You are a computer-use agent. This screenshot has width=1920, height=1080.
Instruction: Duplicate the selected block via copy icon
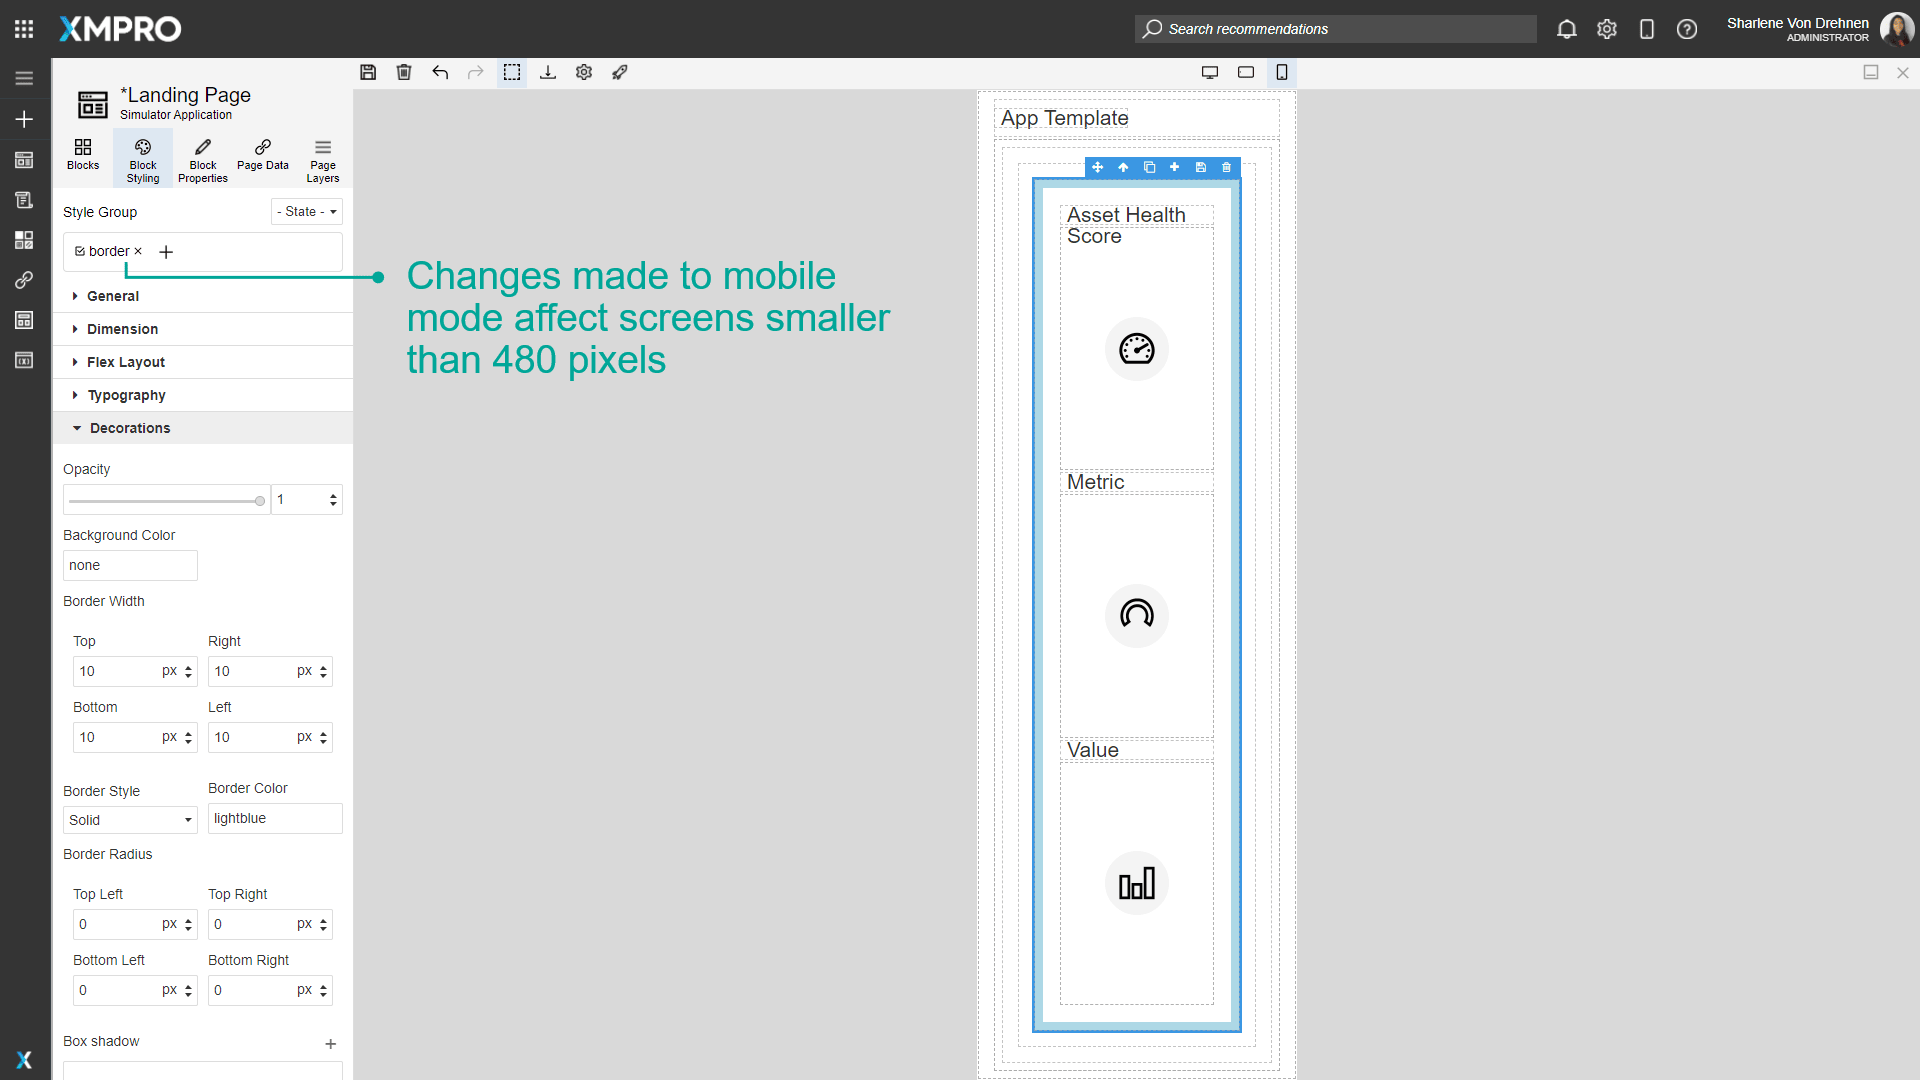[x=1149, y=167]
